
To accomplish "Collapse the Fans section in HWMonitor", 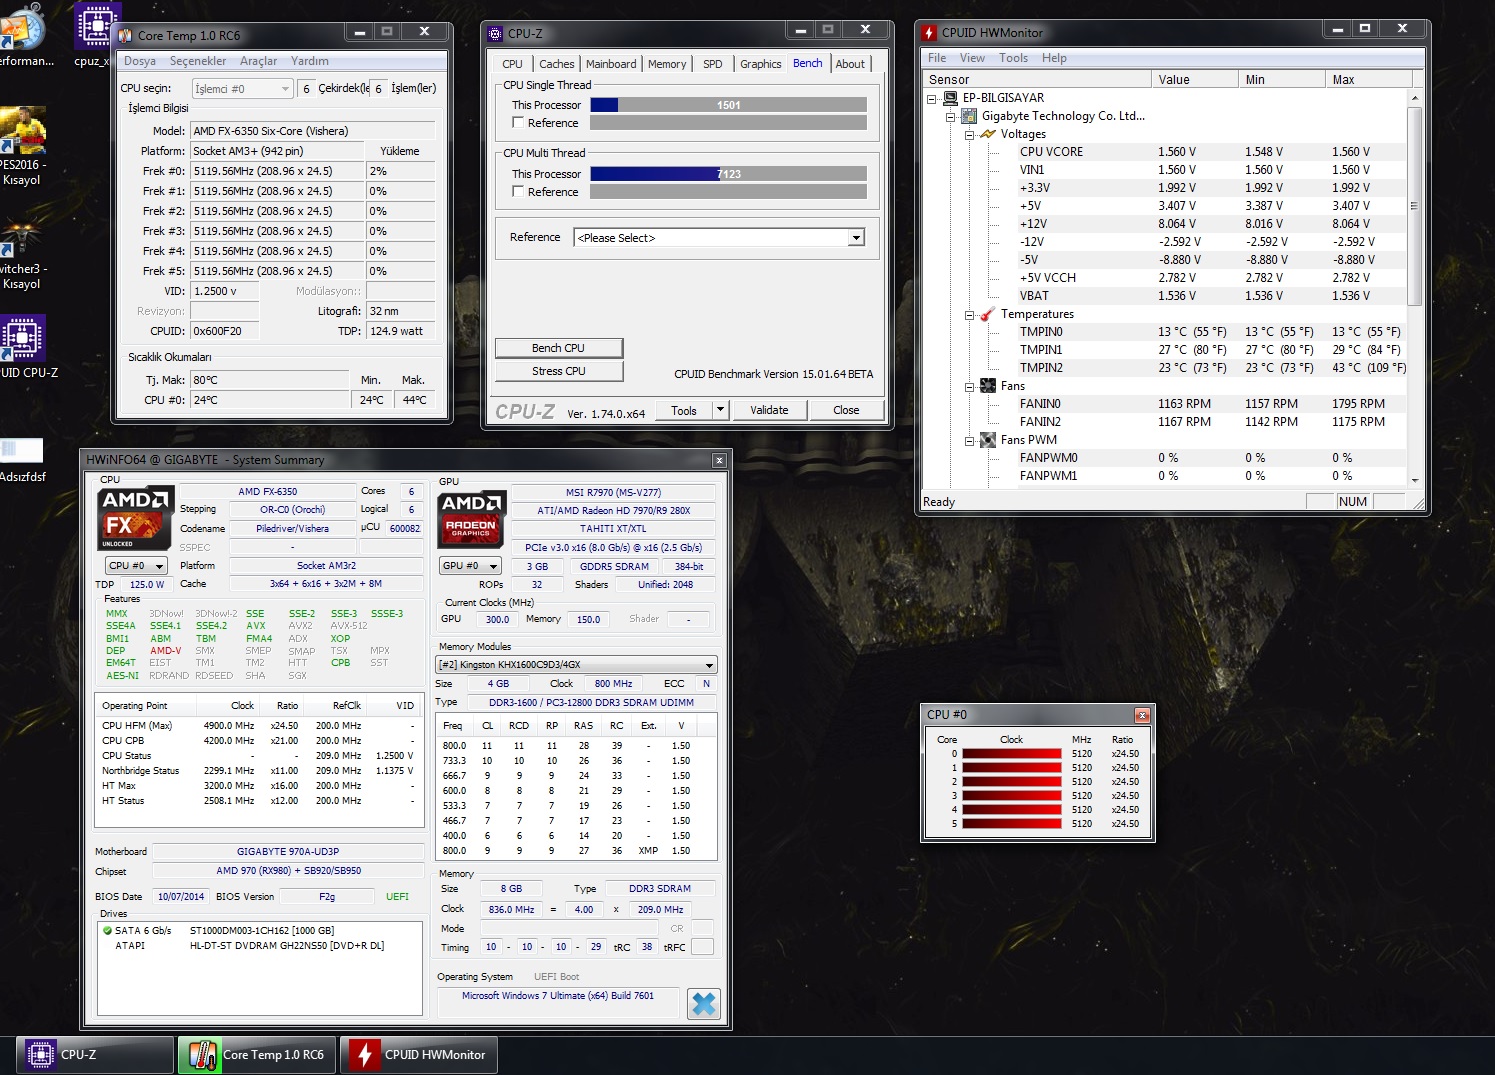I will tap(969, 387).
